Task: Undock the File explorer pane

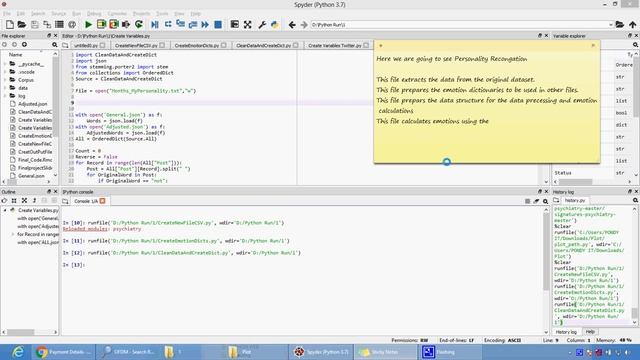Action: point(49,36)
